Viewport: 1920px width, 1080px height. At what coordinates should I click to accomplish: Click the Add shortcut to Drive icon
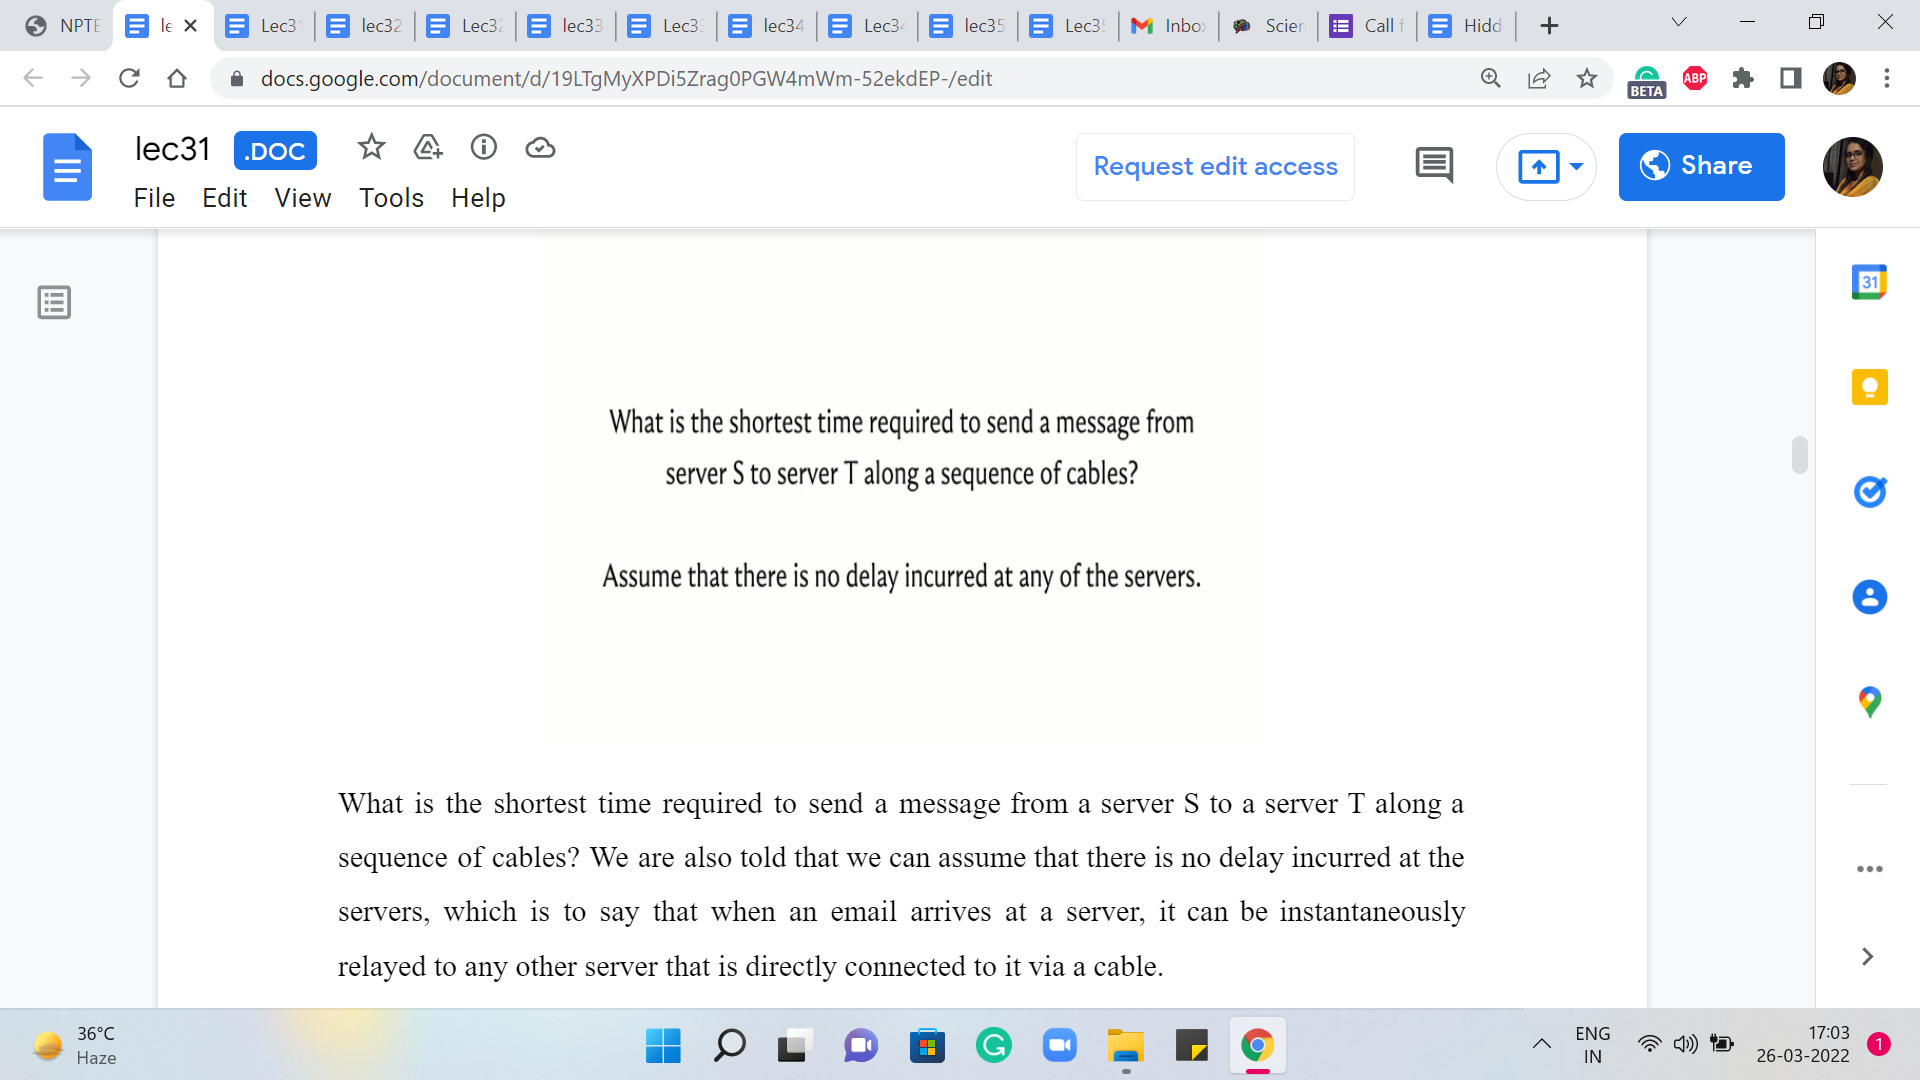pyautogui.click(x=428, y=148)
